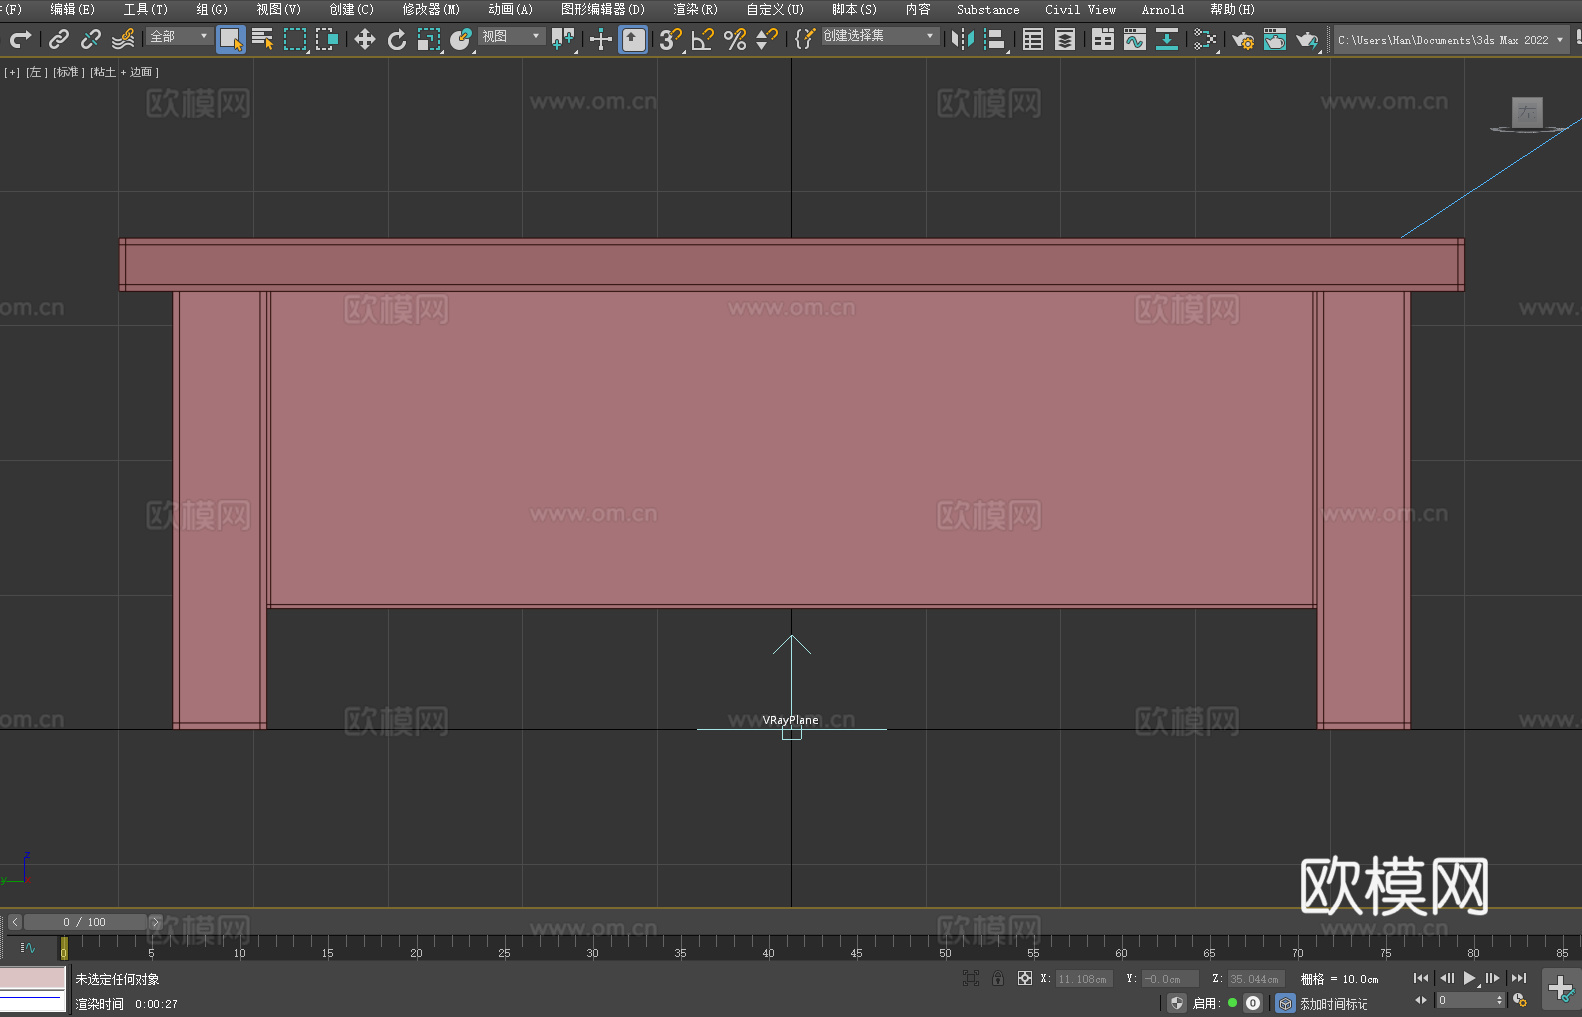The width and height of the screenshot is (1582, 1017).
Task: Open the 组(G) menu
Action: pyautogui.click(x=212, y=9)
